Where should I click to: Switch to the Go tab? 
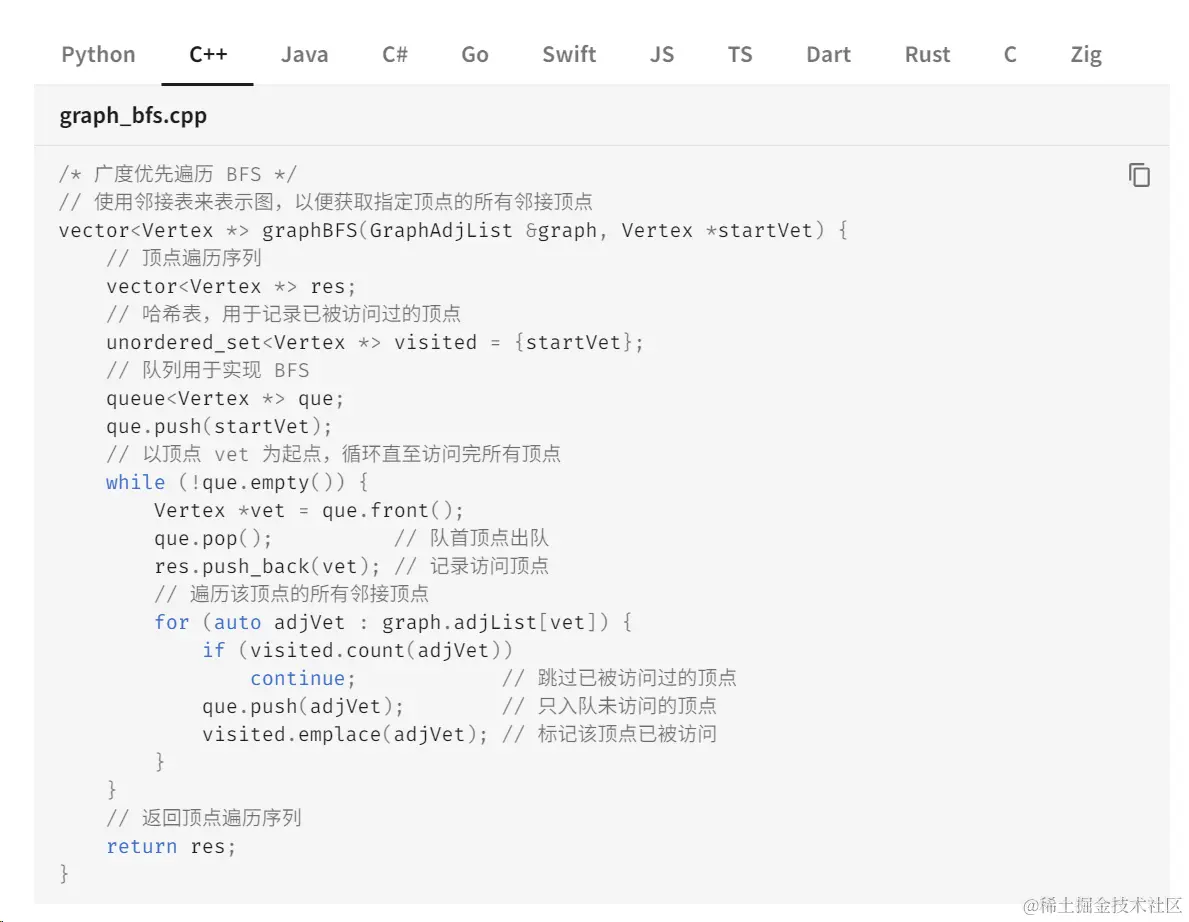click(474, 55)
